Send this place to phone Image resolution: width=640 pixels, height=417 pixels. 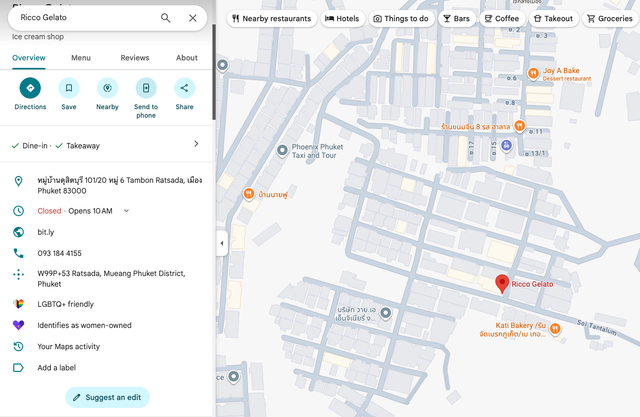[146, 88]
